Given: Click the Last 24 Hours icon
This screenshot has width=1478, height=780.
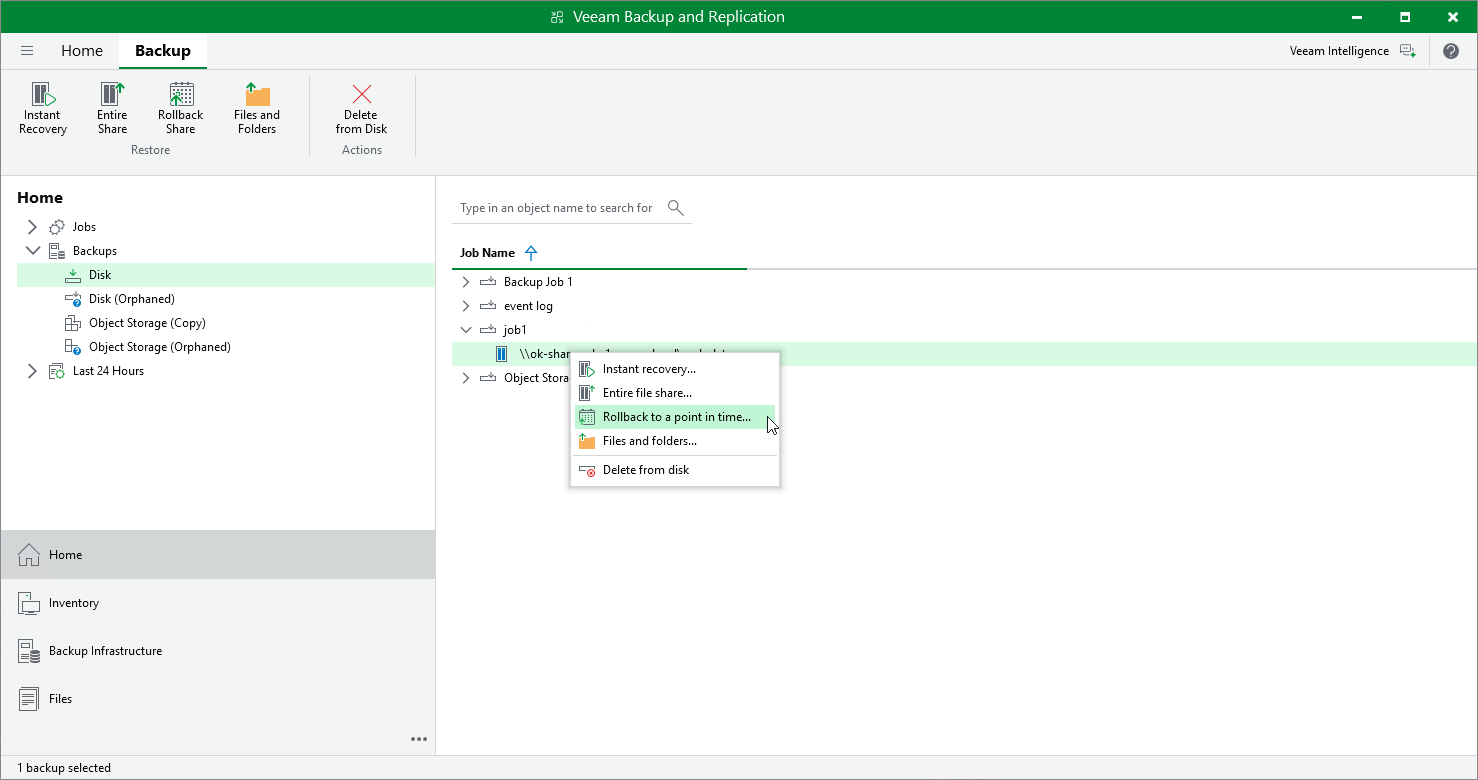Looking at the screenshot, I should (57, 371).
